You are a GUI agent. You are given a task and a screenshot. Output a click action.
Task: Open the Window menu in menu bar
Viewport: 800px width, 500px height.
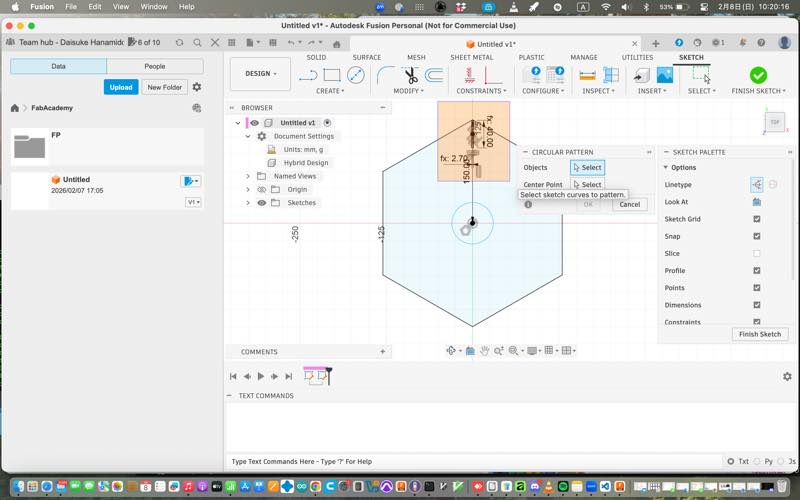coord(153,7)
